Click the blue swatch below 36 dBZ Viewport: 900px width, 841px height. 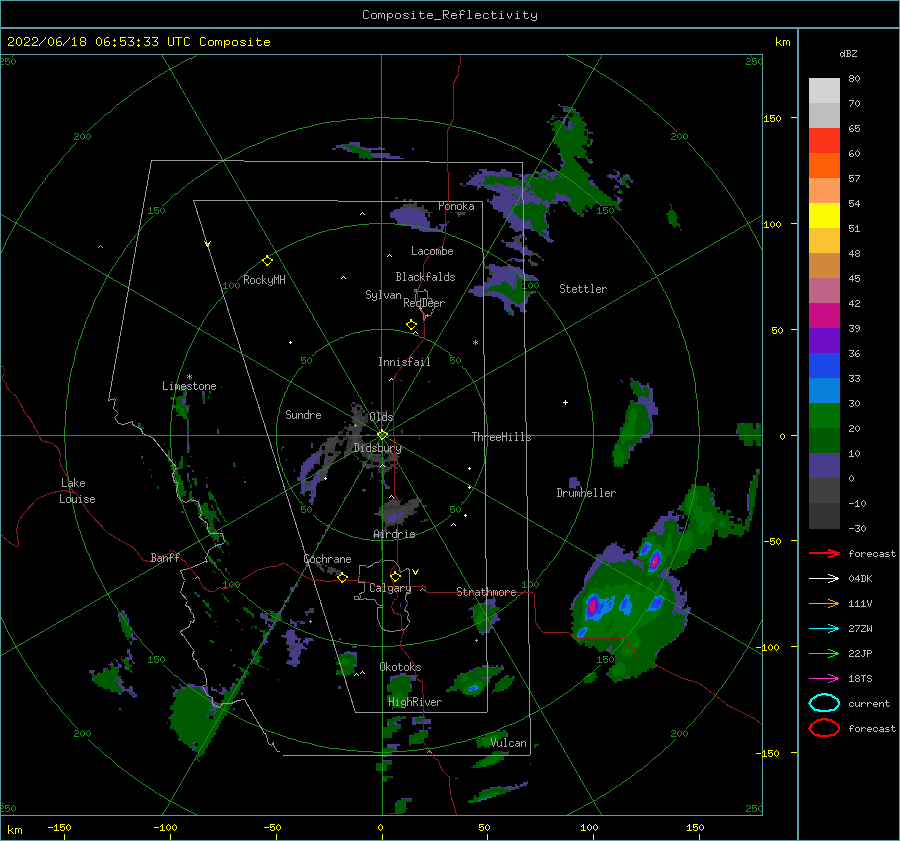(824, 366)
